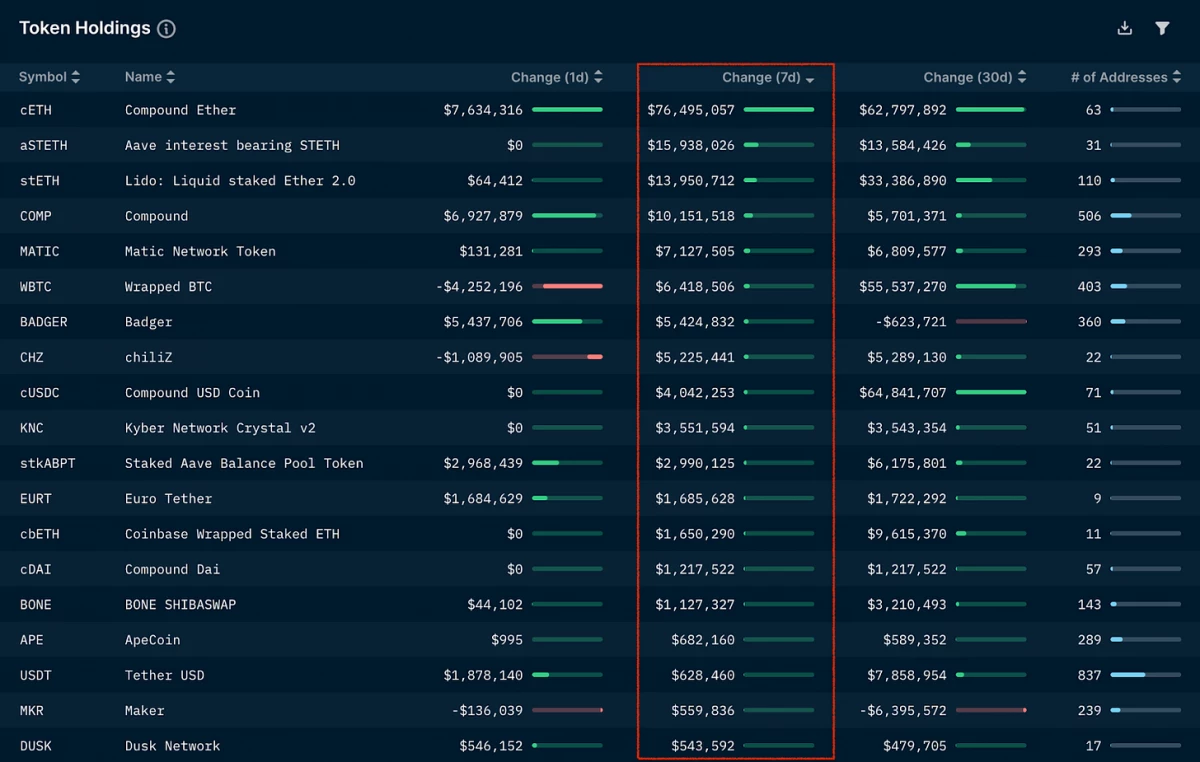The image size is (1200, 762).
Task: Click the $7,634,316 1d change value
Action: tap(483, 110)
